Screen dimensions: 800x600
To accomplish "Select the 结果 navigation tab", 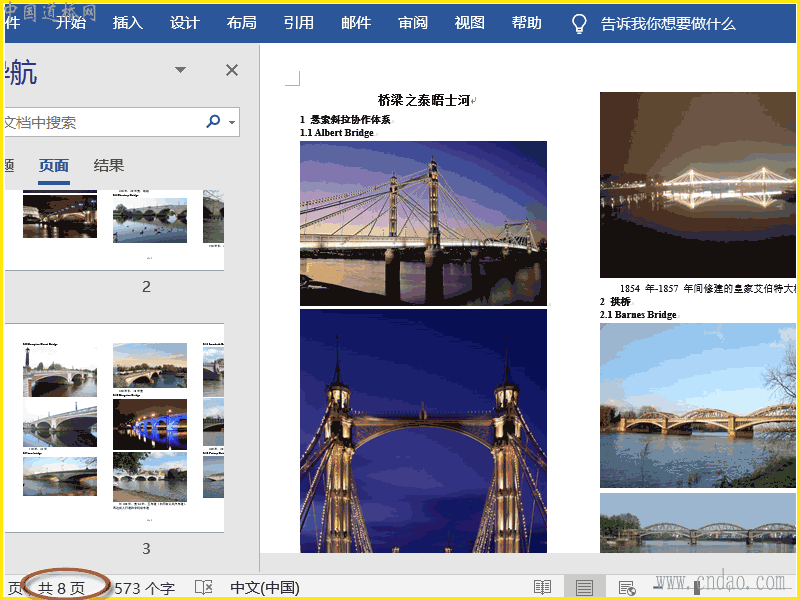I will point(109,166).
